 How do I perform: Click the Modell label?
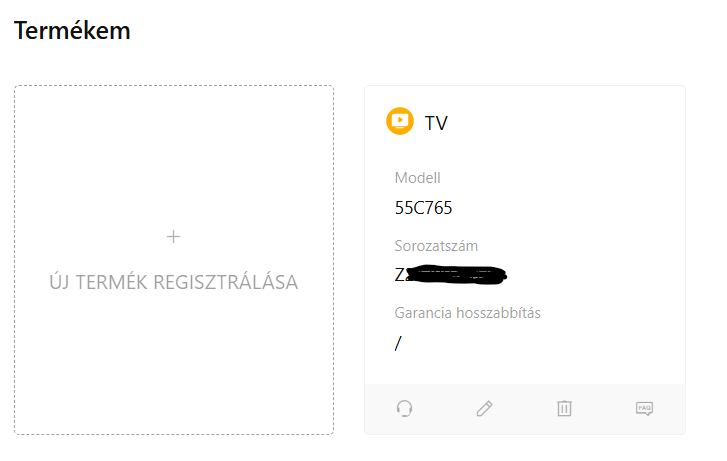(417, 178)
